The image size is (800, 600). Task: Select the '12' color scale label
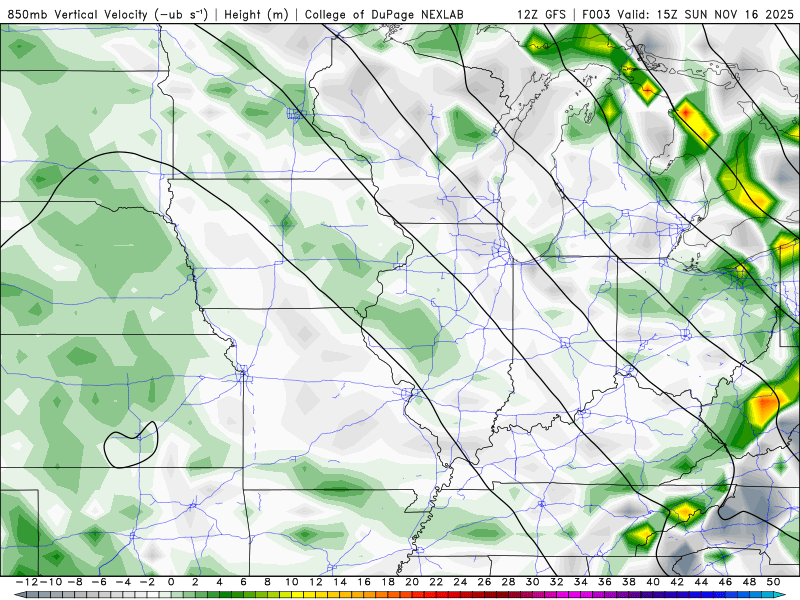pyautogui.click(x=316, y=582)
